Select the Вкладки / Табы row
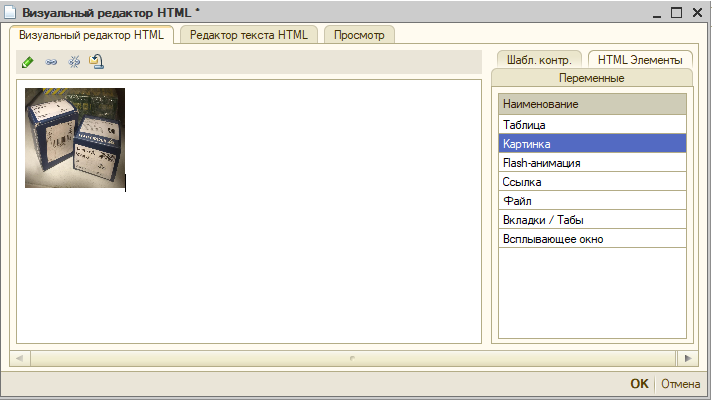The height and width of the screenshot is (400, 712). point(592,220)
